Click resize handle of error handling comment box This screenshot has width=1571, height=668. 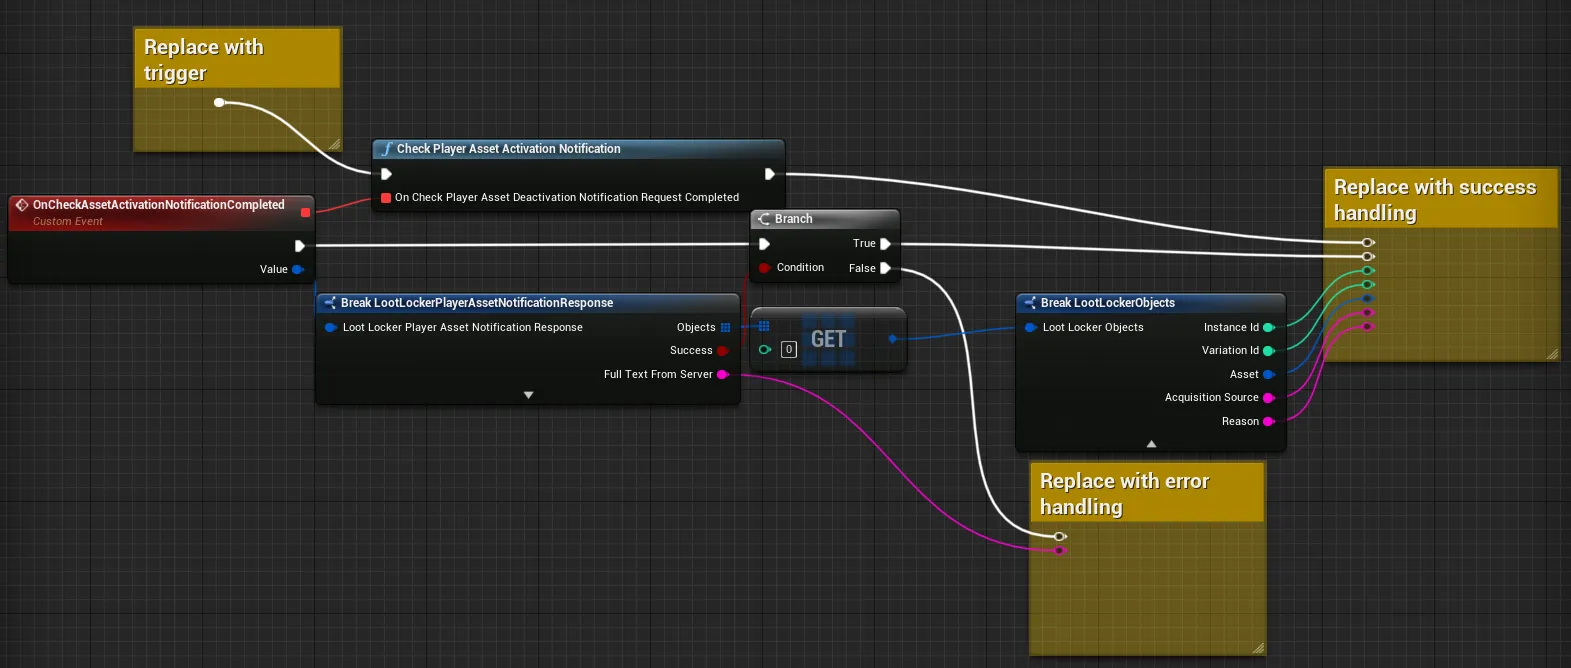point(1259,649)
